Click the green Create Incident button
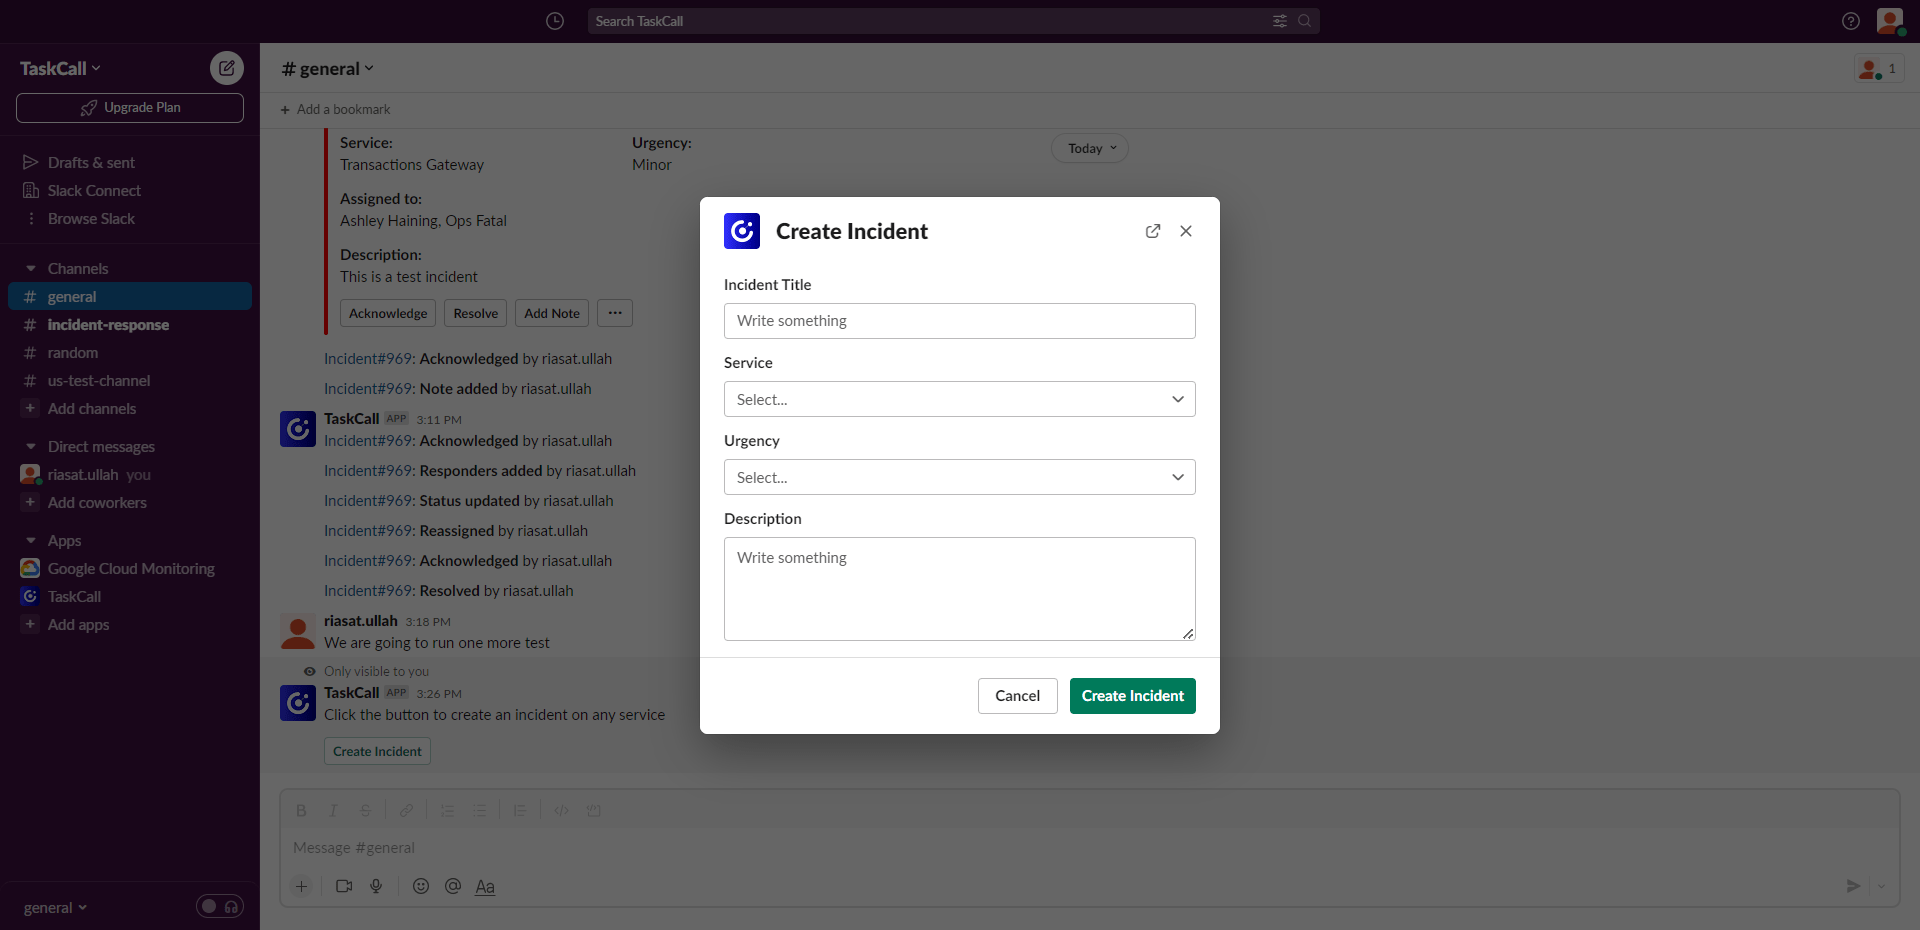The width and height of the screenshot is (1920, 930). coord(1132,696)
